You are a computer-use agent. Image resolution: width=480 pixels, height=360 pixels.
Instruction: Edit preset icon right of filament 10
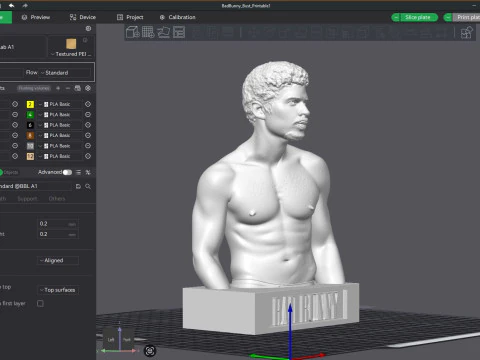[x=88, y=146]
